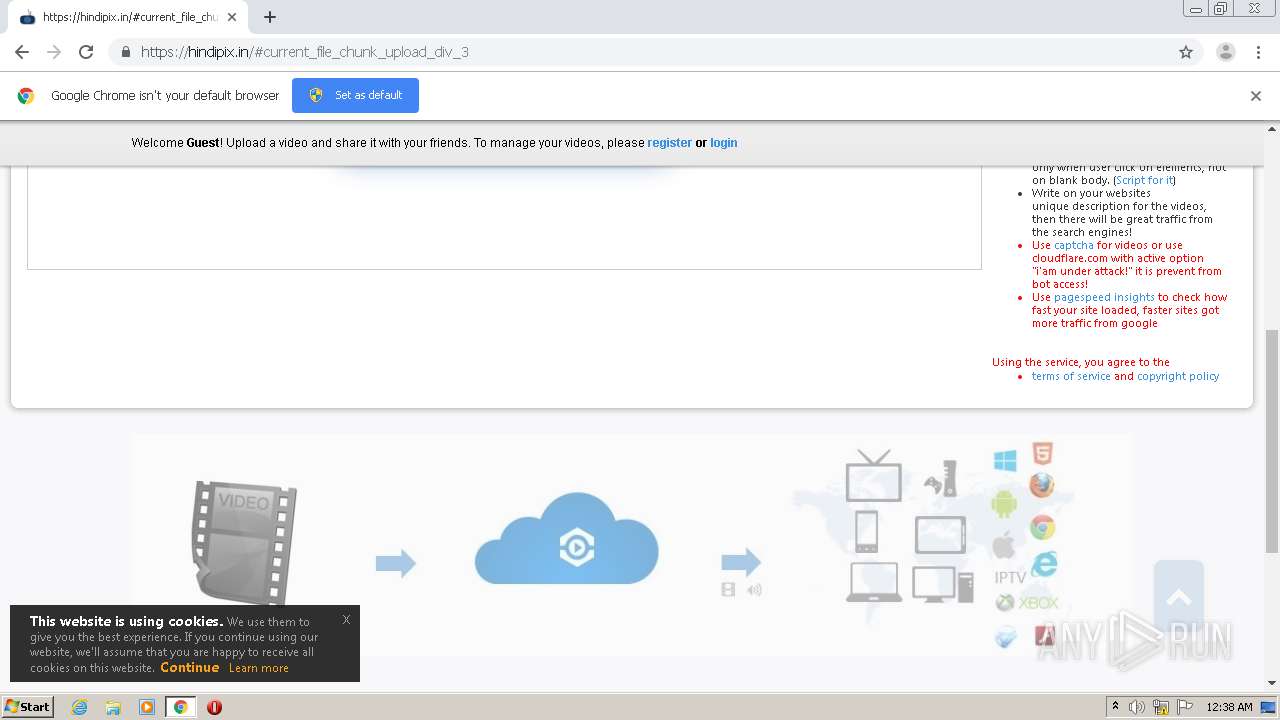Open the 'Script for it' link
1280x720 pixels.
tap(1145, 180)
